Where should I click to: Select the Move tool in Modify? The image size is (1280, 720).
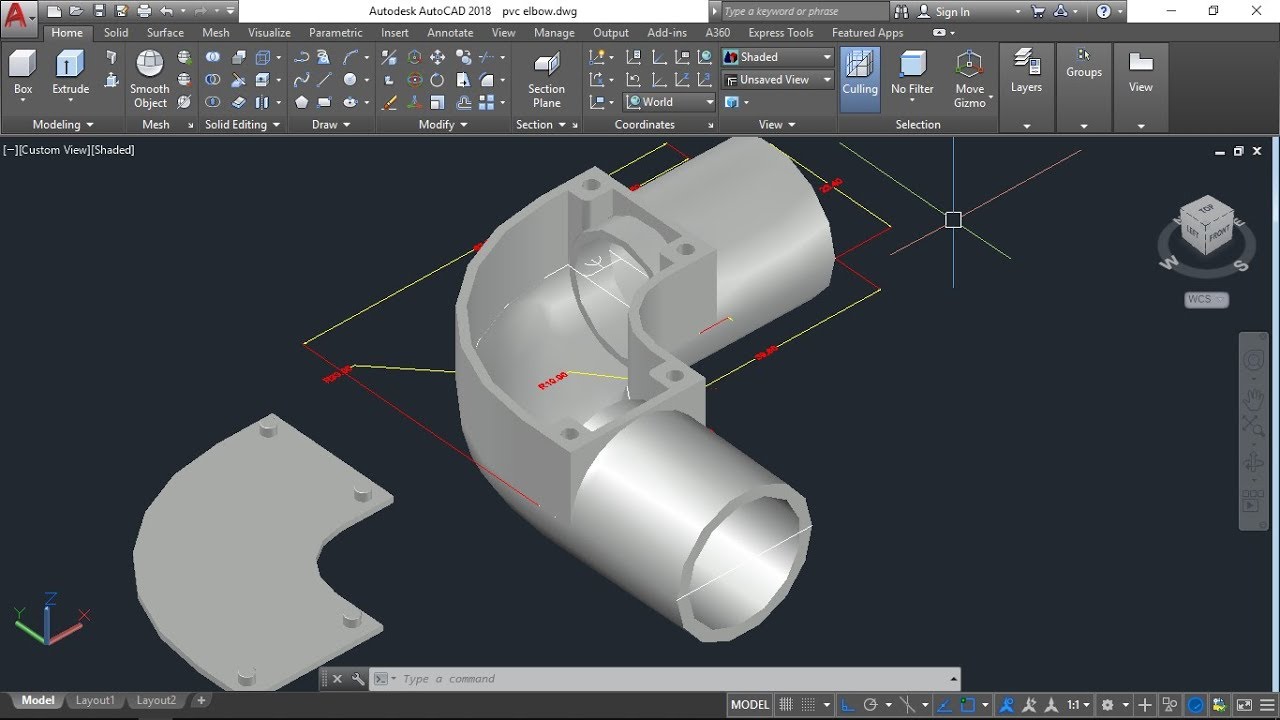click(x=437, y=58)
